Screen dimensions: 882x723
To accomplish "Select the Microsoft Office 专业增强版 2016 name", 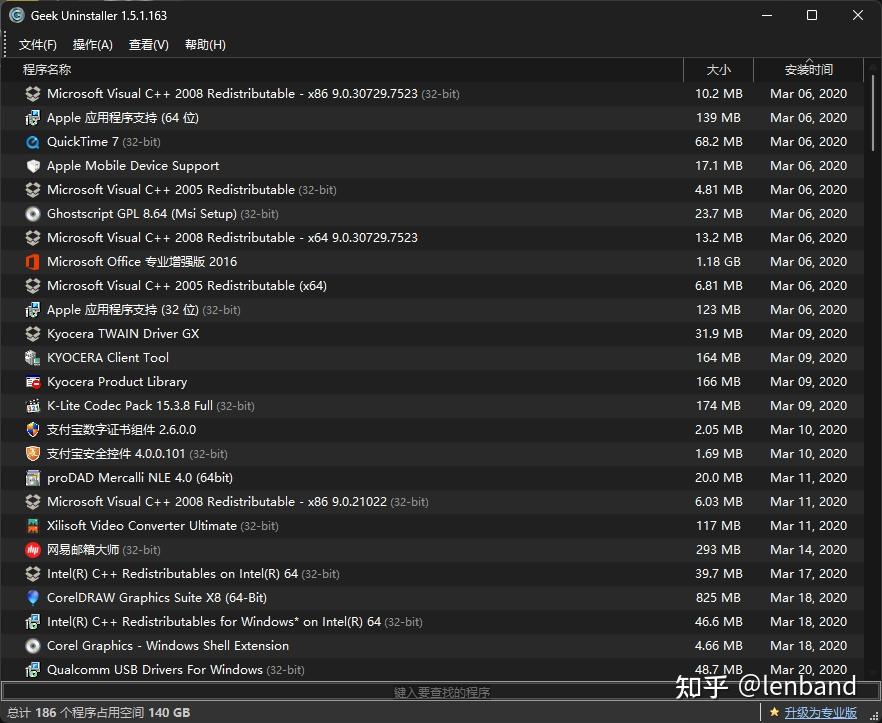I will point(142,262).
